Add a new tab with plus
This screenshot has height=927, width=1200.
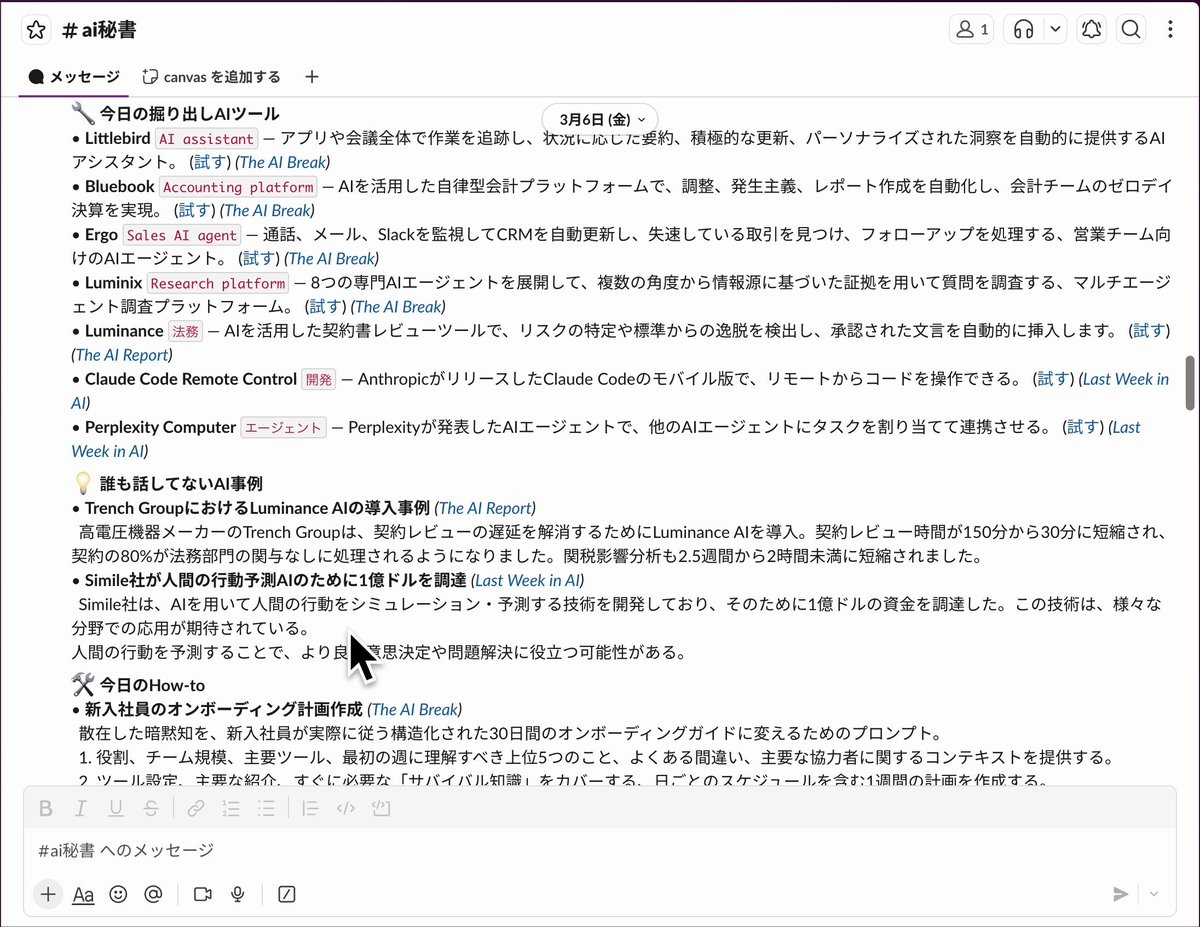tap(312, 77)
